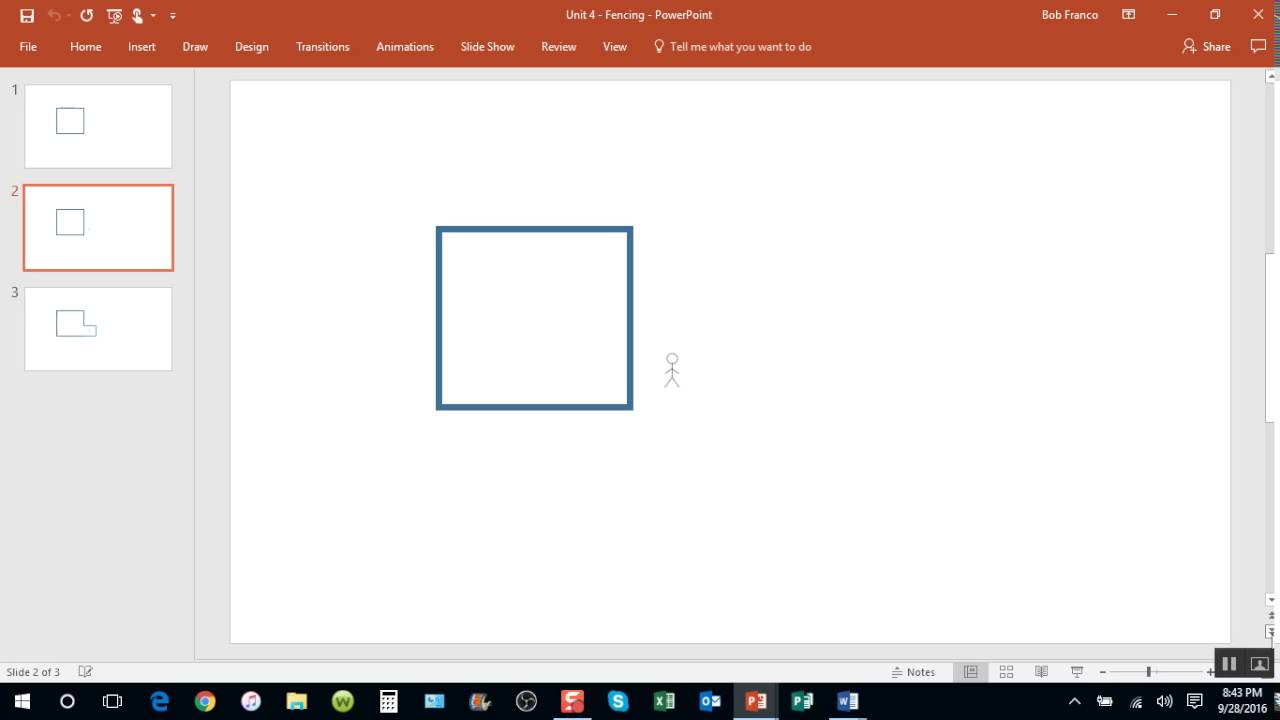Show hidden system tray icons
The image size is (1280, 720).
click(x=1075, y=701)
